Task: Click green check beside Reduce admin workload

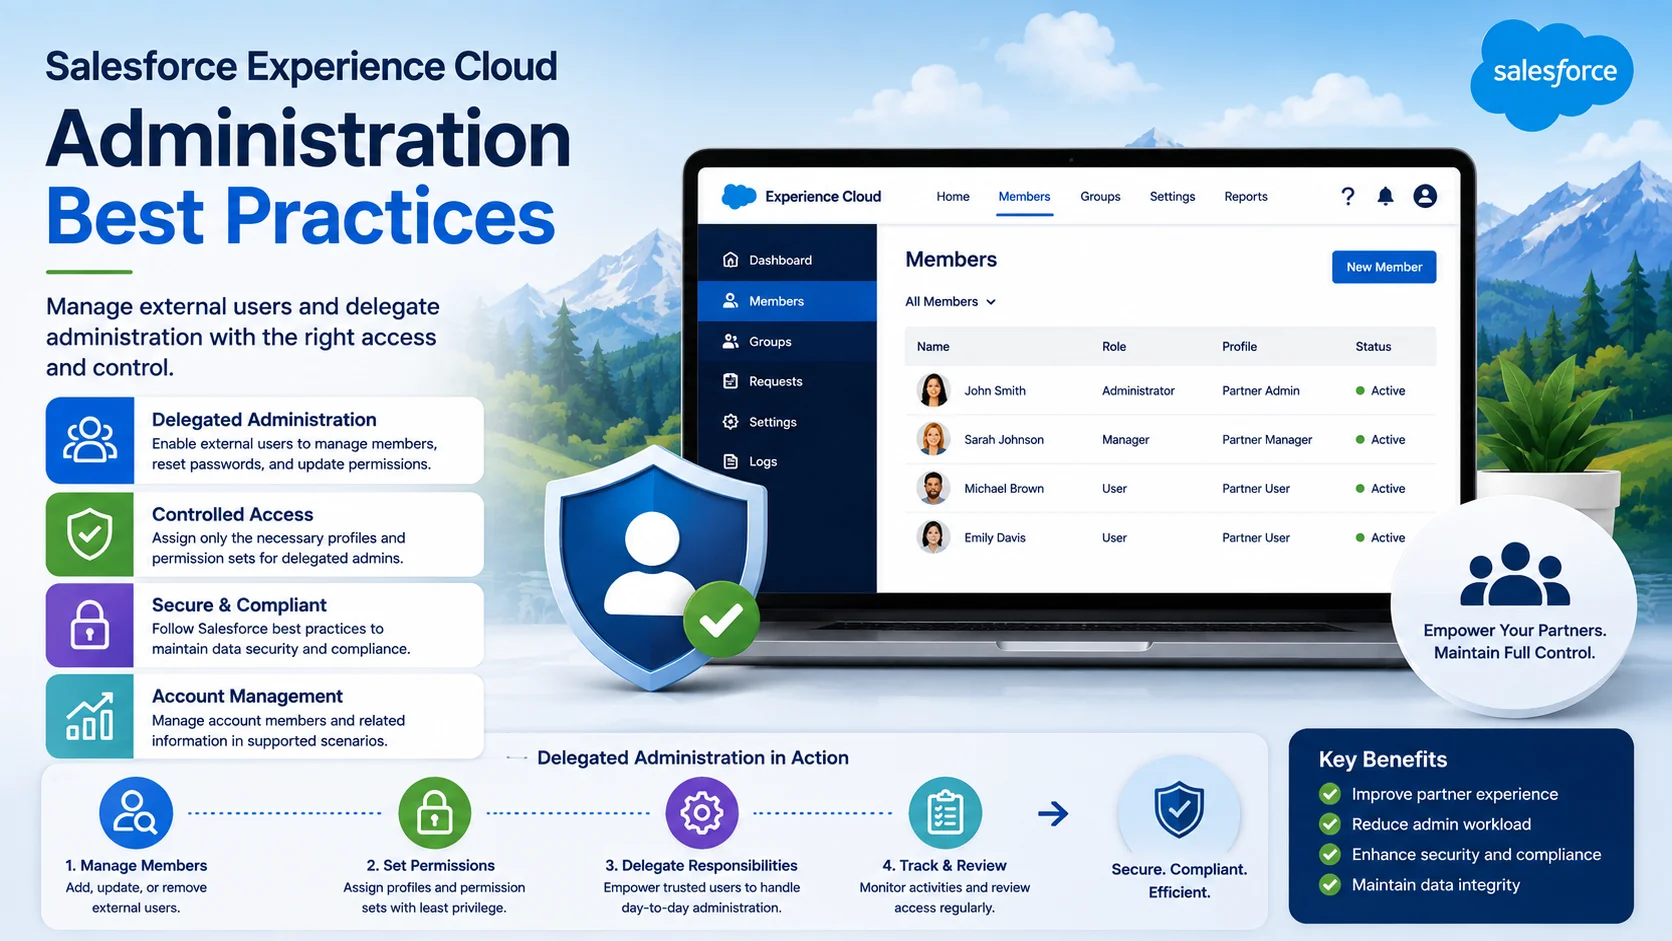Action: pos(1330,824)
